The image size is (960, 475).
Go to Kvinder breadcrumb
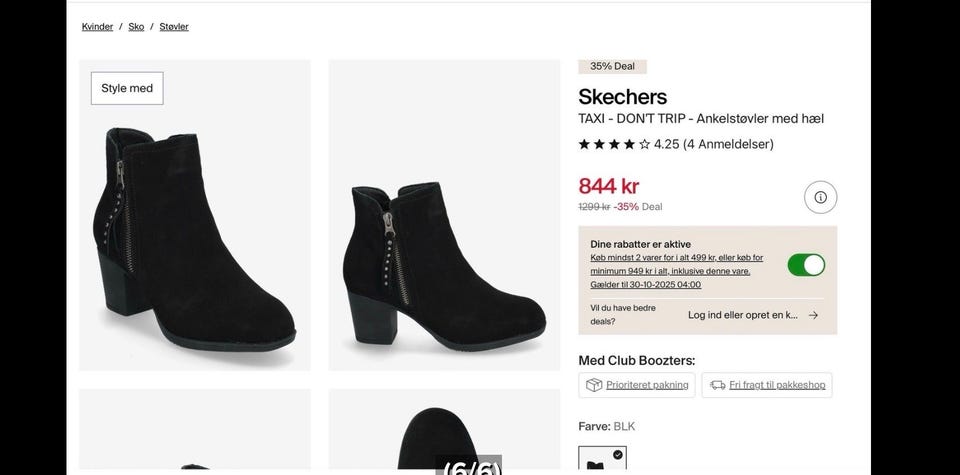point(97,27)
